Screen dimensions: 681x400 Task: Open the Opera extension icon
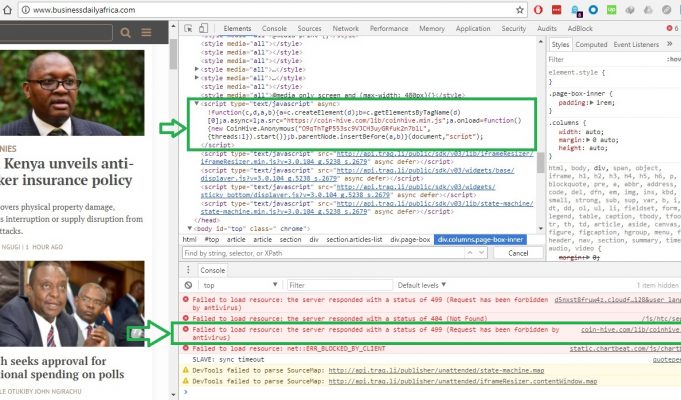coord(538,10)
